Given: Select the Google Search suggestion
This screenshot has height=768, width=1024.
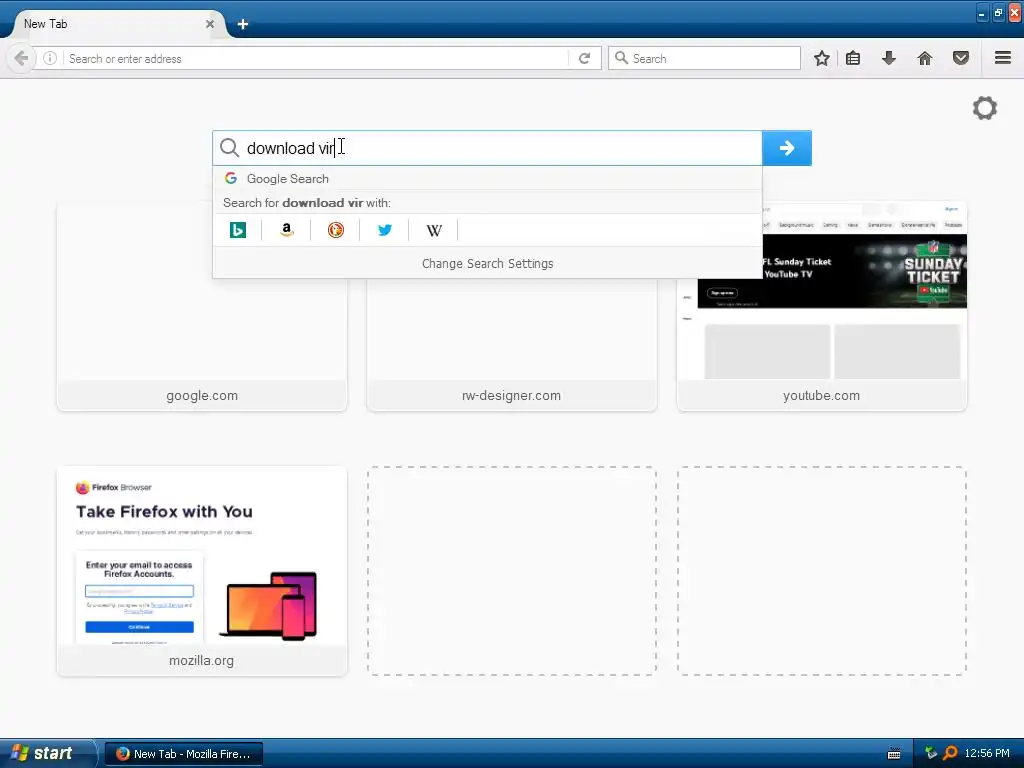Looking at the screenshot, I should point(487,178).
